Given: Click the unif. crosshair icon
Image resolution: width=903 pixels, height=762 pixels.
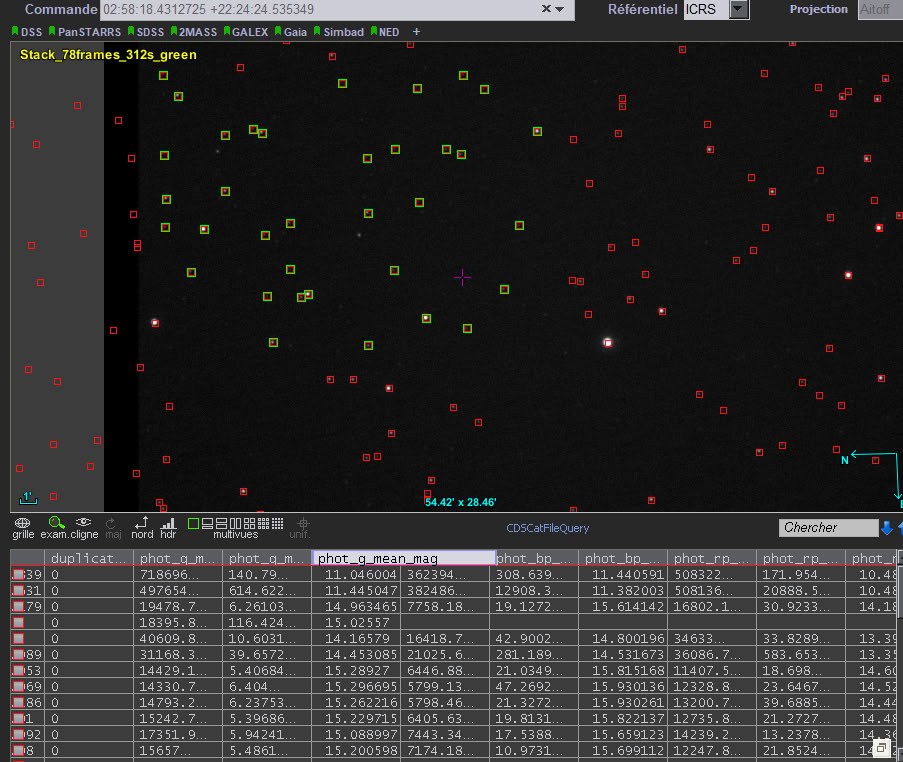Looking at the screenshot, I should point(303,523).
